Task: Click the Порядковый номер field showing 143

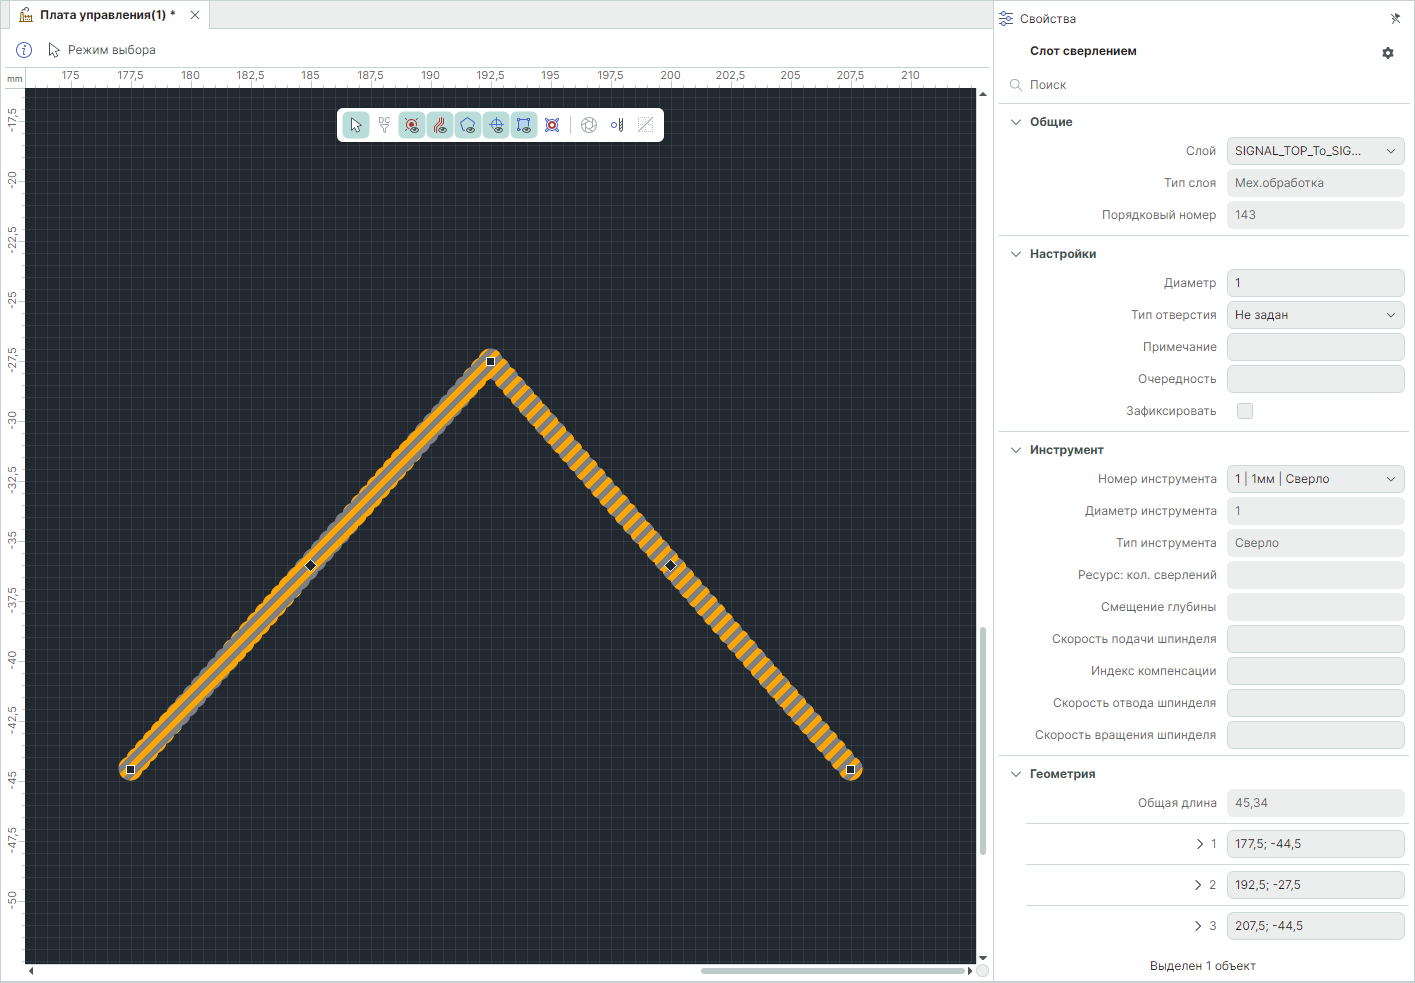Action: [x=1316, y=215]
